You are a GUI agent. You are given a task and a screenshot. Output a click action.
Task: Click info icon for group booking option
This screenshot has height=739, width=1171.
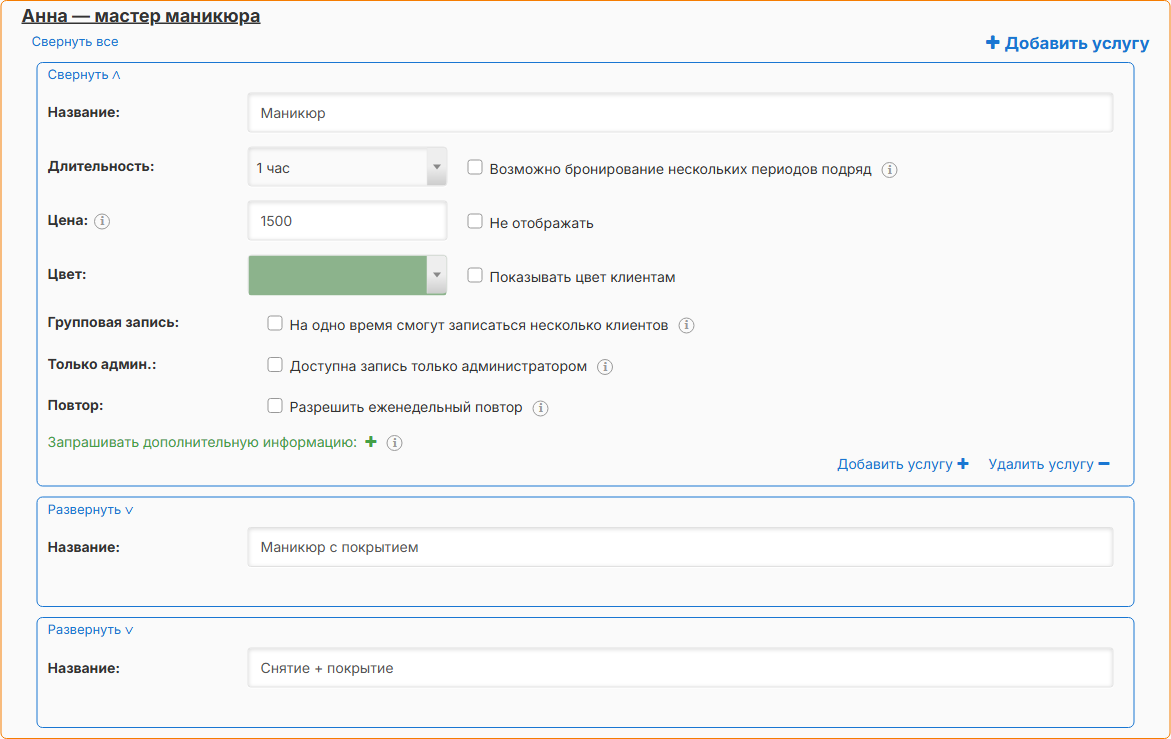[x=686, y=325]
